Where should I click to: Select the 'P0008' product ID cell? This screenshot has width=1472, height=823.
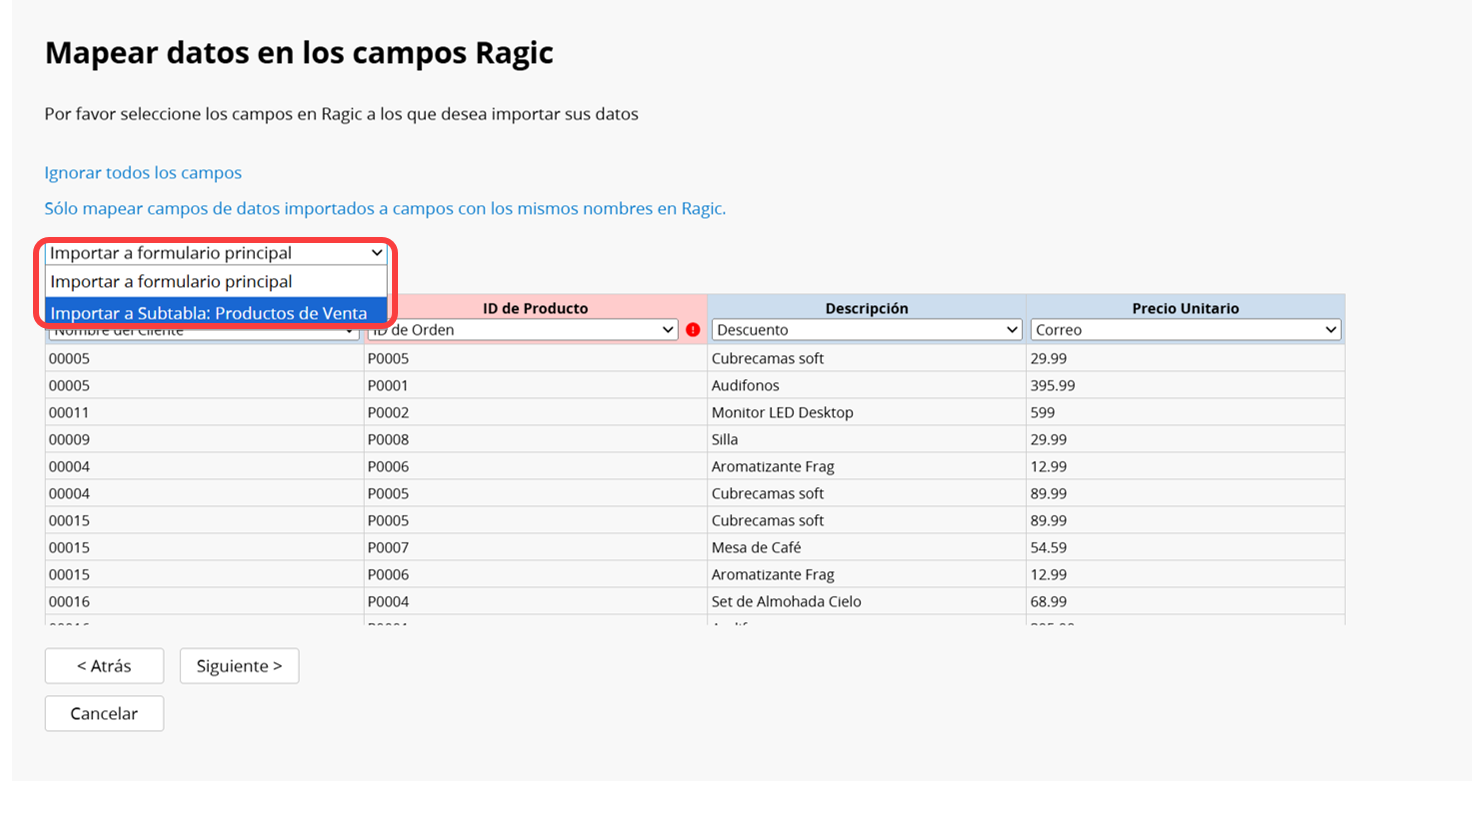[x=388, y=439]
